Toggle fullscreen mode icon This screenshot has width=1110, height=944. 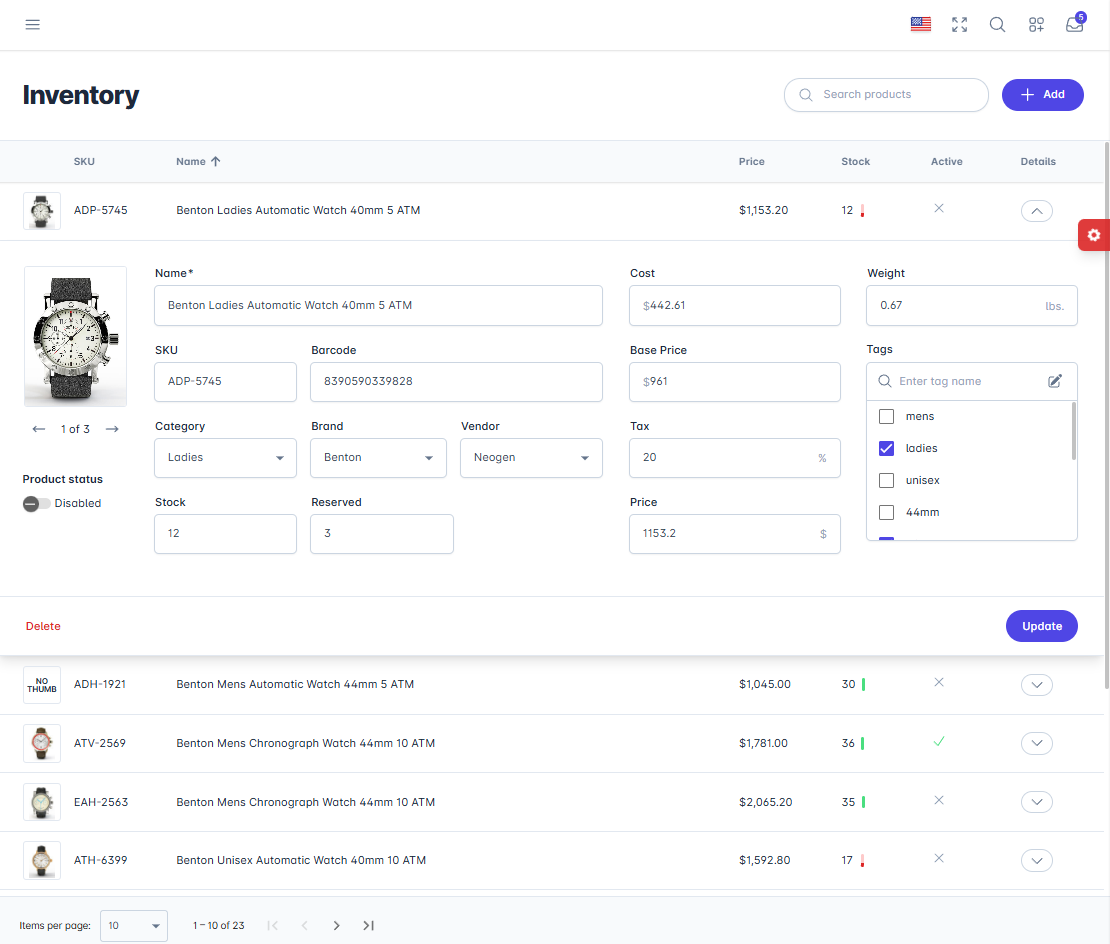click(x=960, y=25)
